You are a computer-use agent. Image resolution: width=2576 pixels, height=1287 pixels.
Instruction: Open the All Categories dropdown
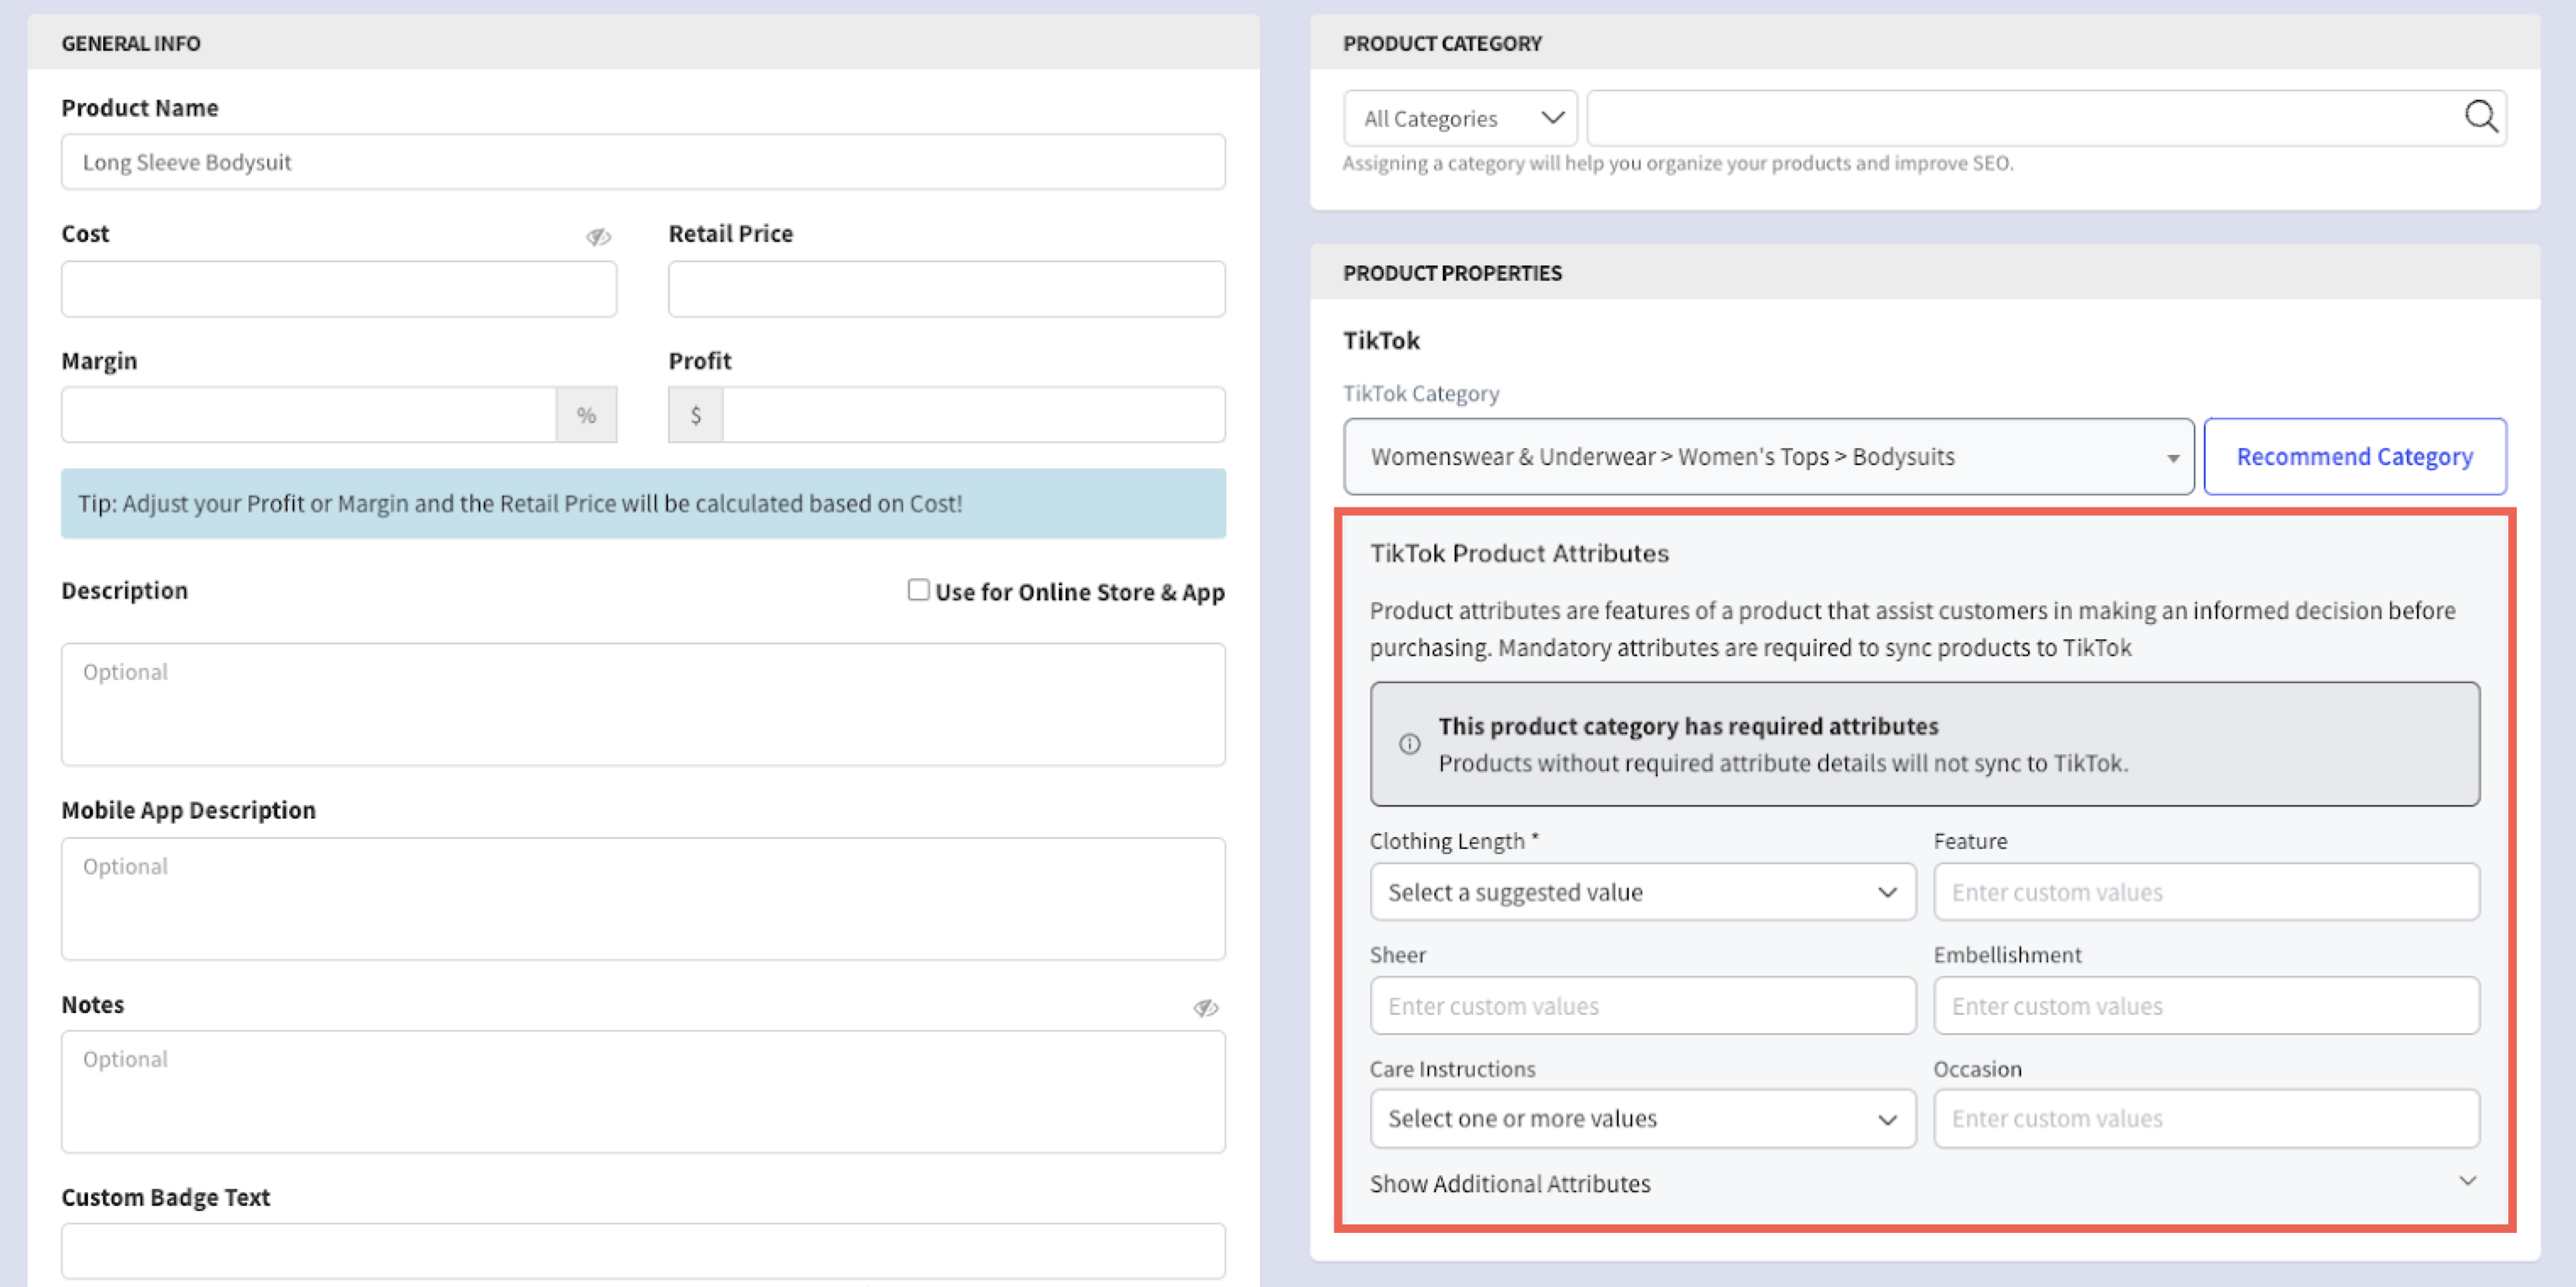coord(1460,118)
